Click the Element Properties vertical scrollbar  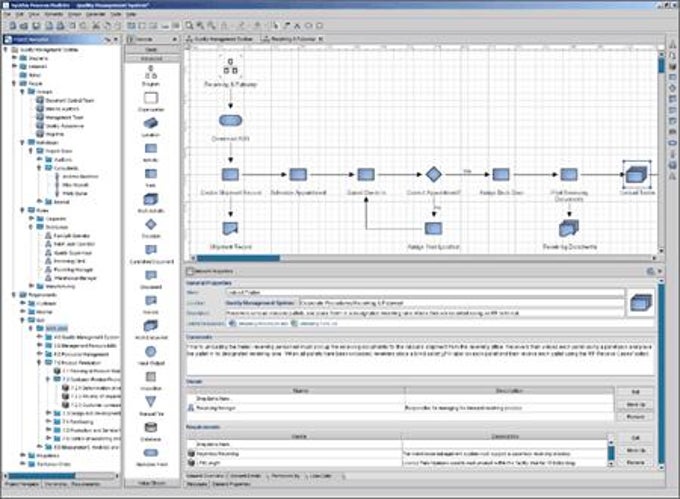(661, 373)
